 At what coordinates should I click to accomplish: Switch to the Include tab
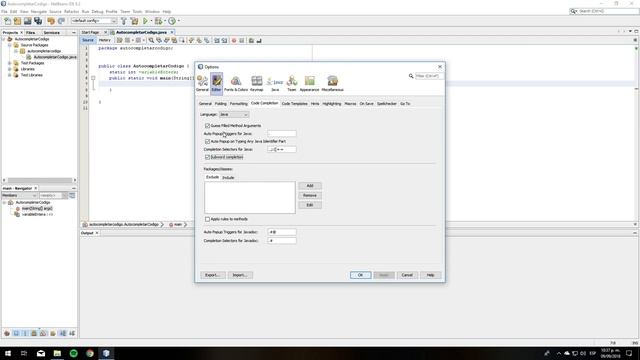click(228, 178)
